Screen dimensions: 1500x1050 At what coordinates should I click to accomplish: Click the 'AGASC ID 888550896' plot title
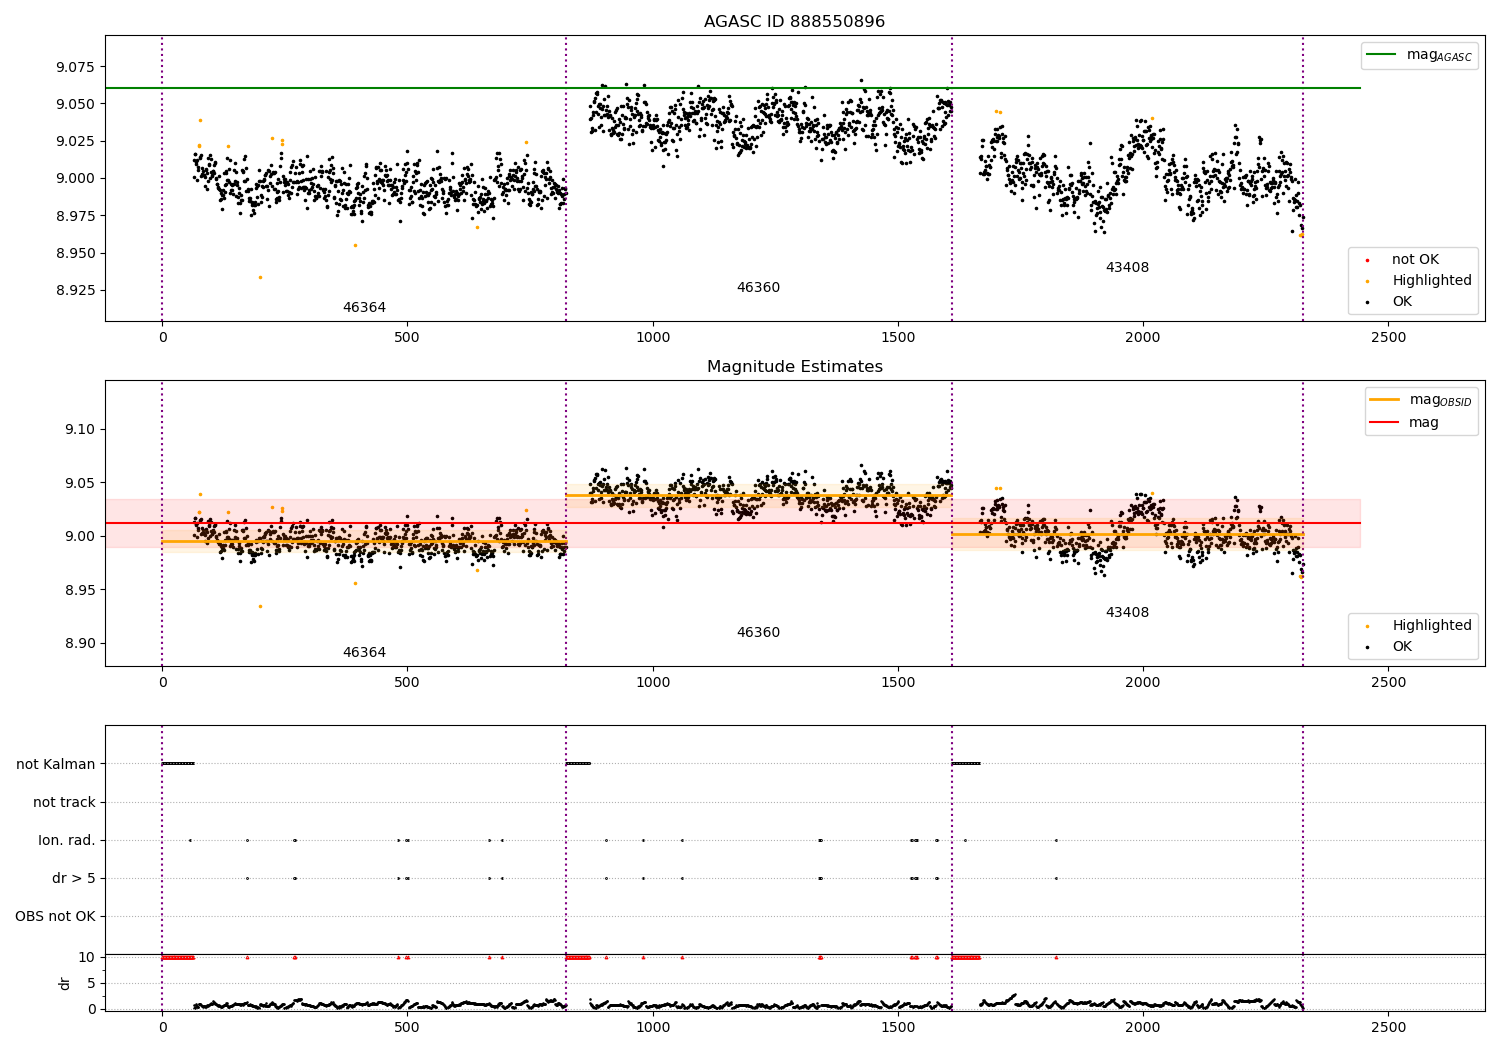tap(794, 22)
